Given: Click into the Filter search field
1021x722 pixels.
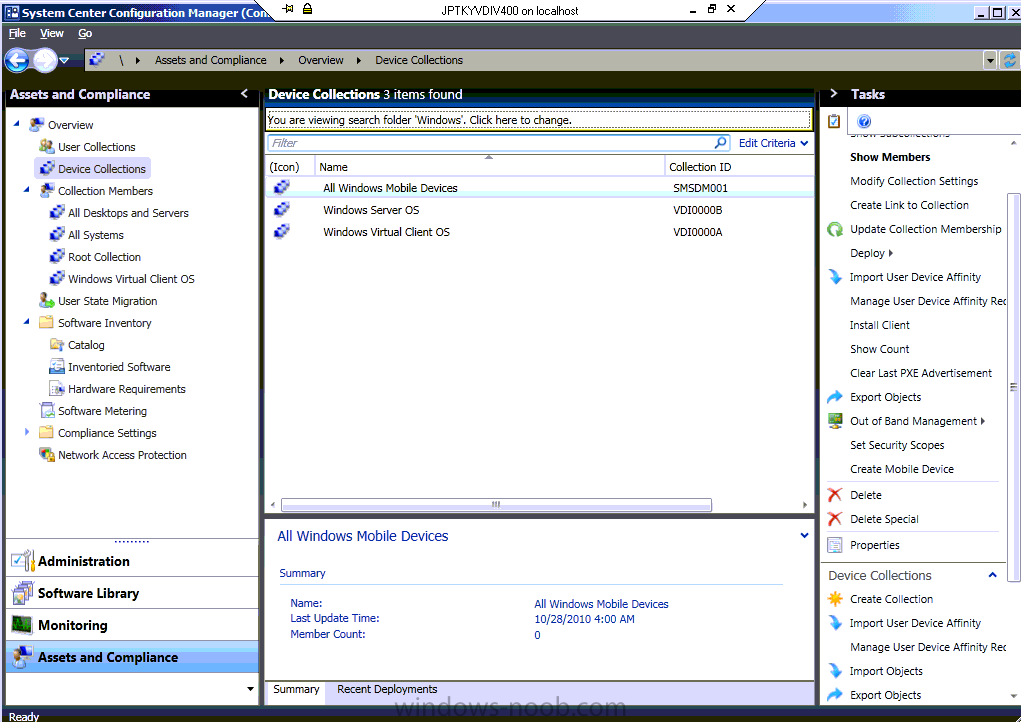Looking at the screenshot, I should click(x=490, y=143).
